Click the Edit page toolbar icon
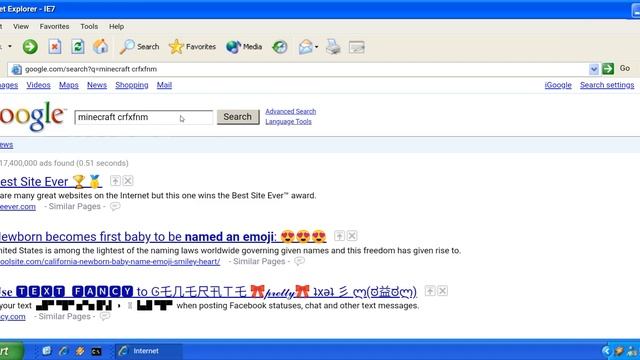 357,47
